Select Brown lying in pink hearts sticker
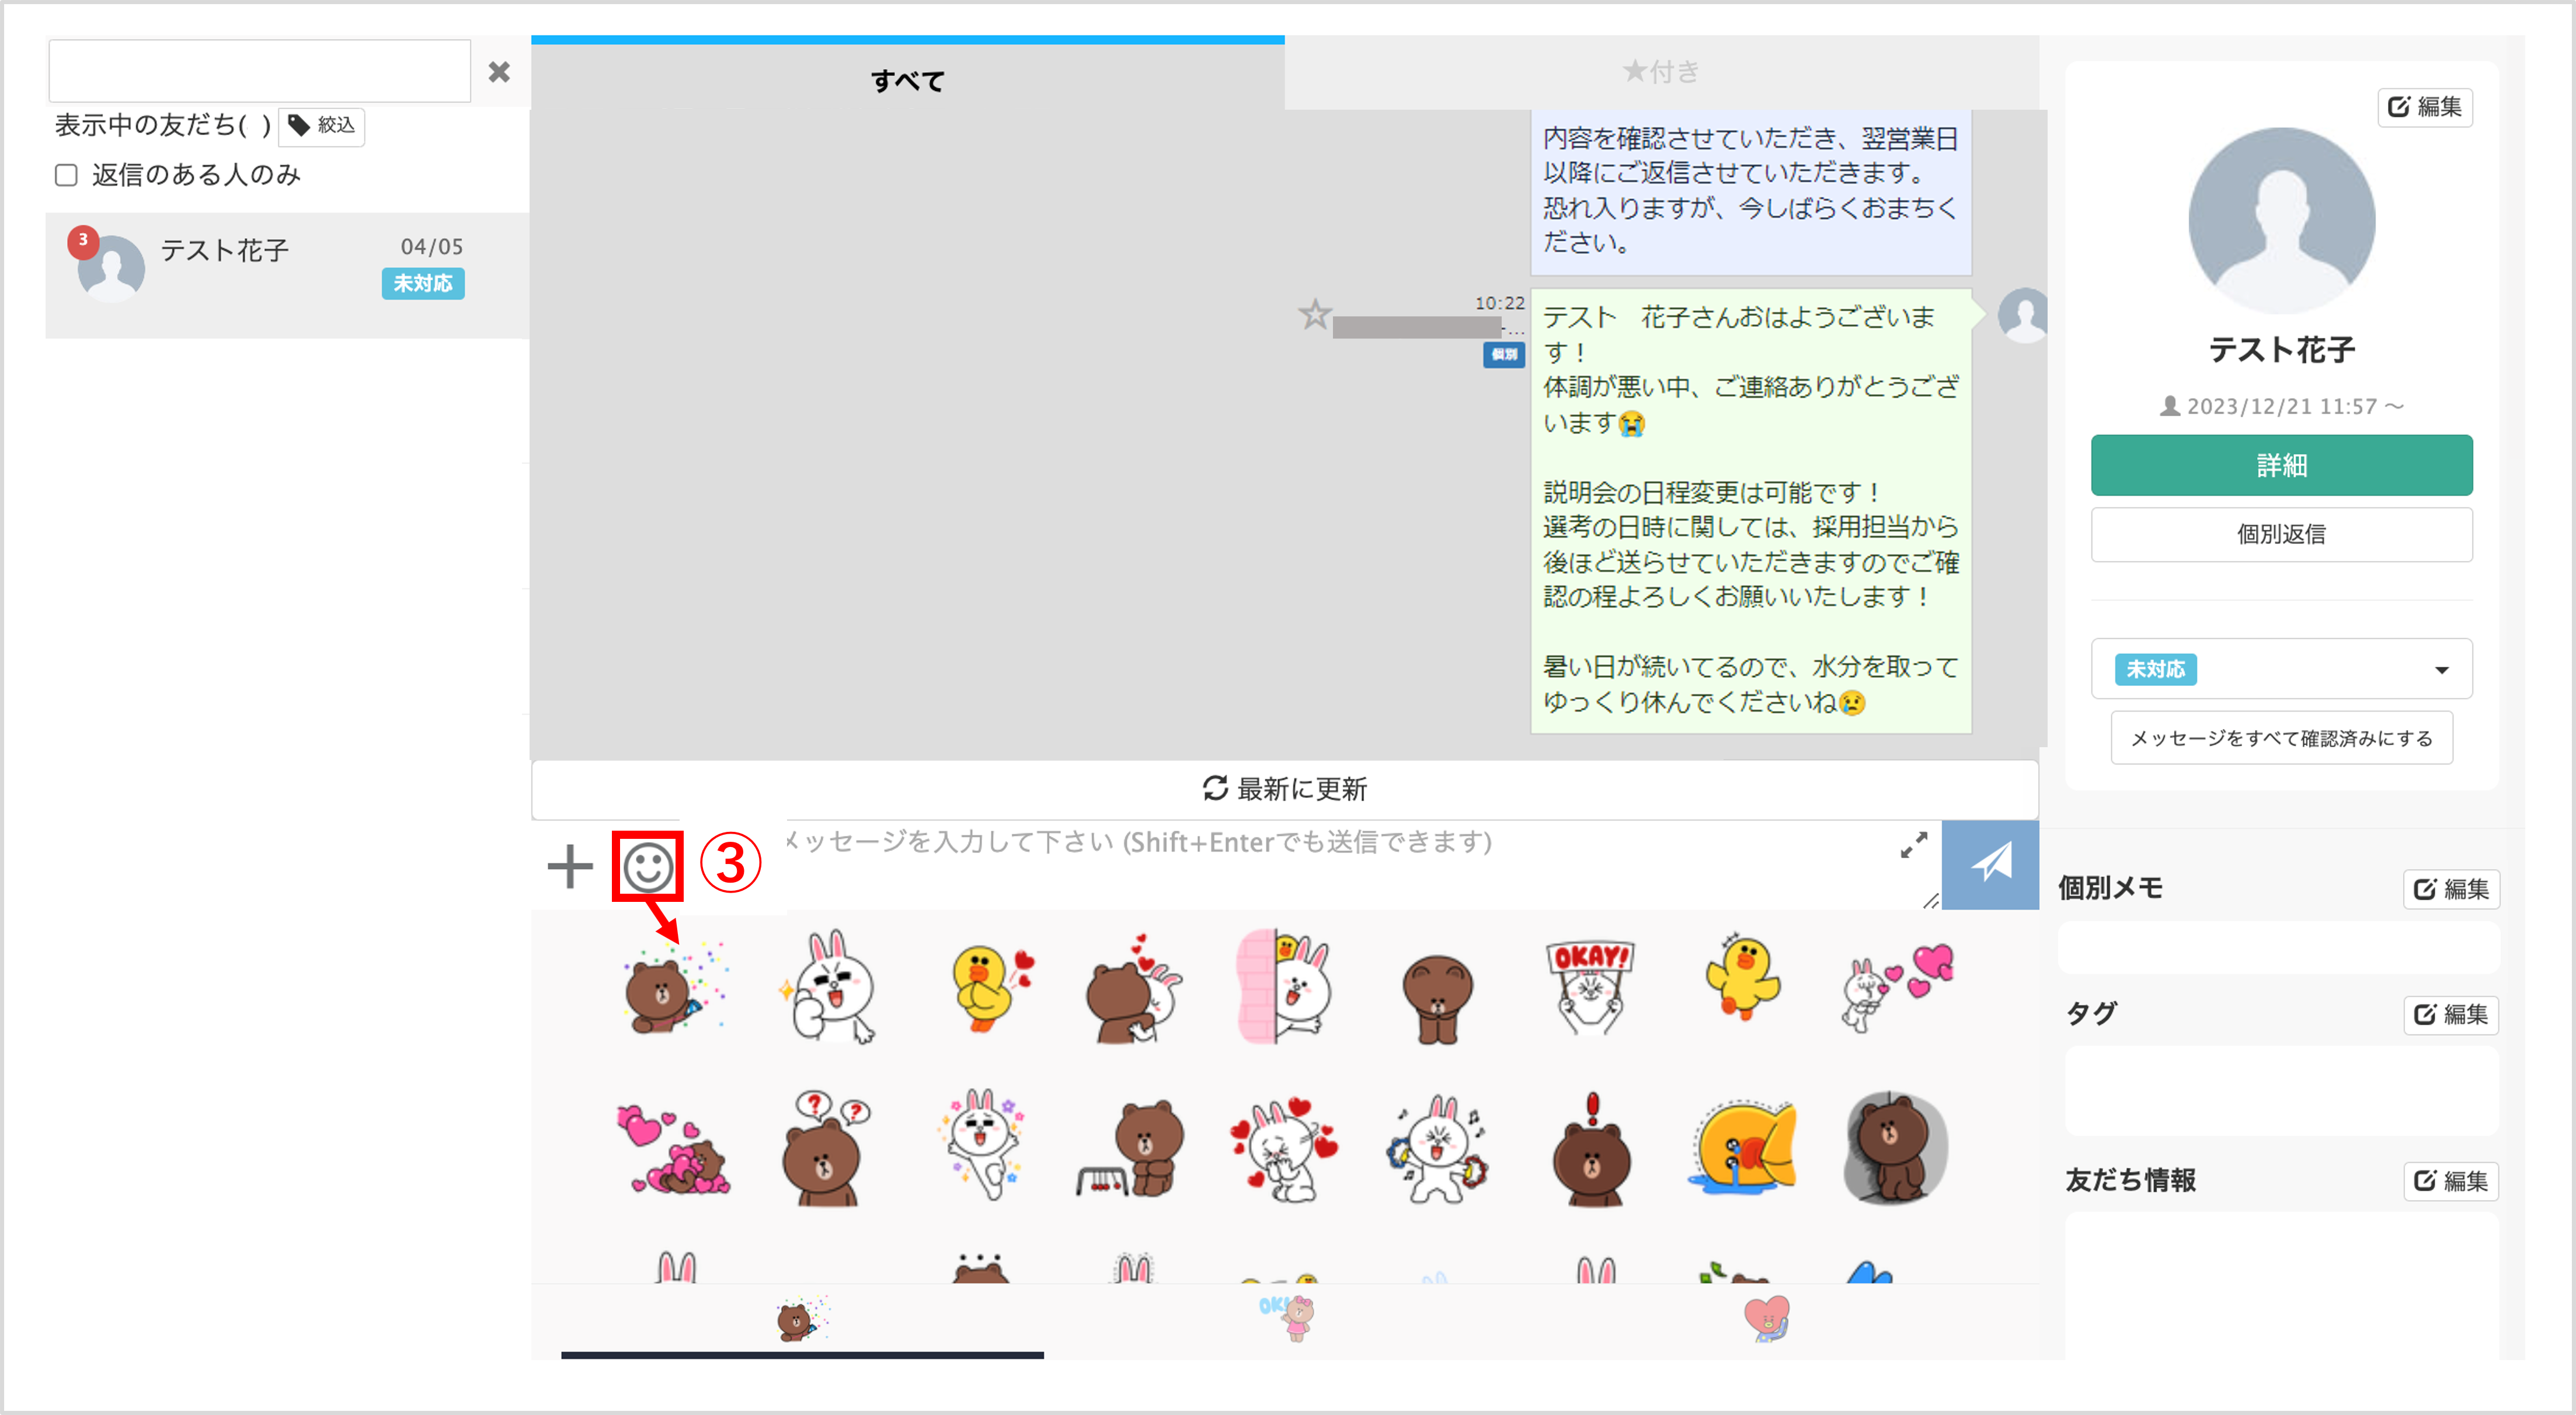Screen dimensions: 2576x1415 pyautogui.click(x=674, y=1148)
